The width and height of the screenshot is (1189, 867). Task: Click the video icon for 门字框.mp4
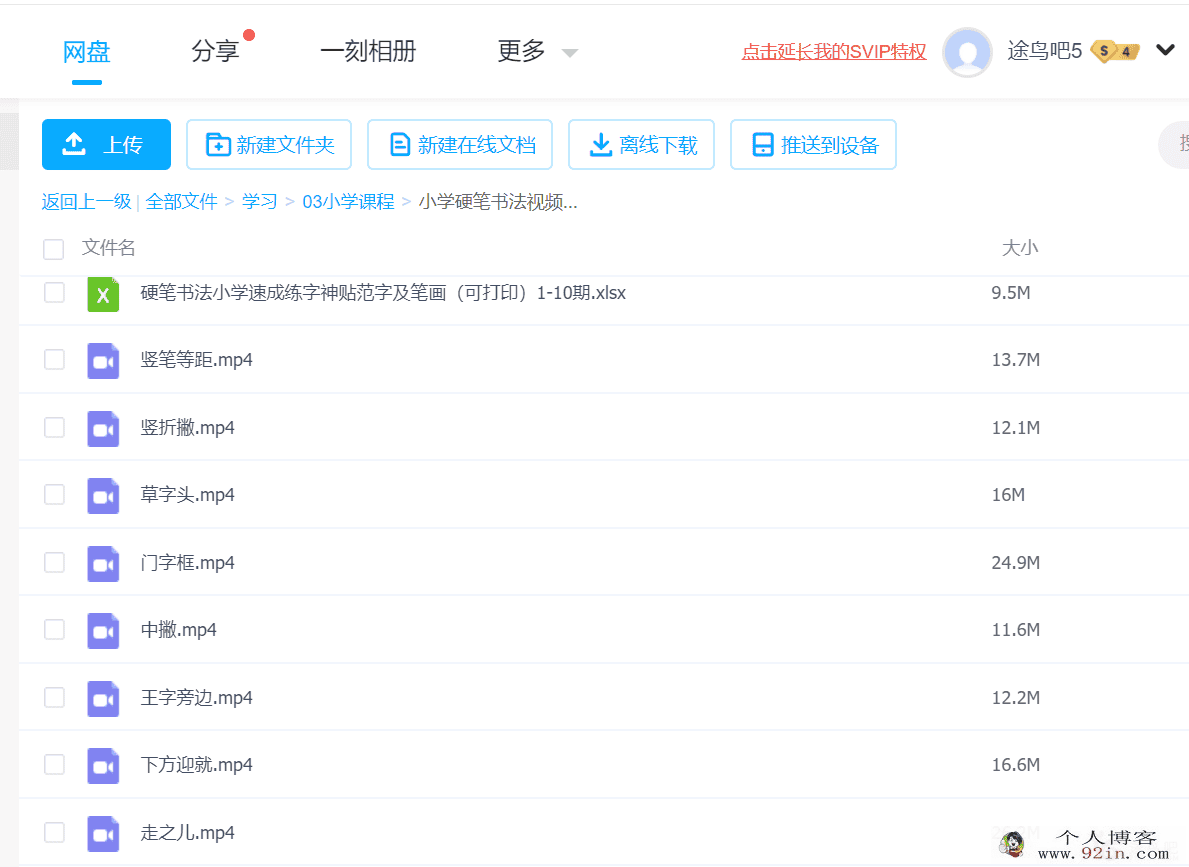pyautogui.click(x=103, y=564)
